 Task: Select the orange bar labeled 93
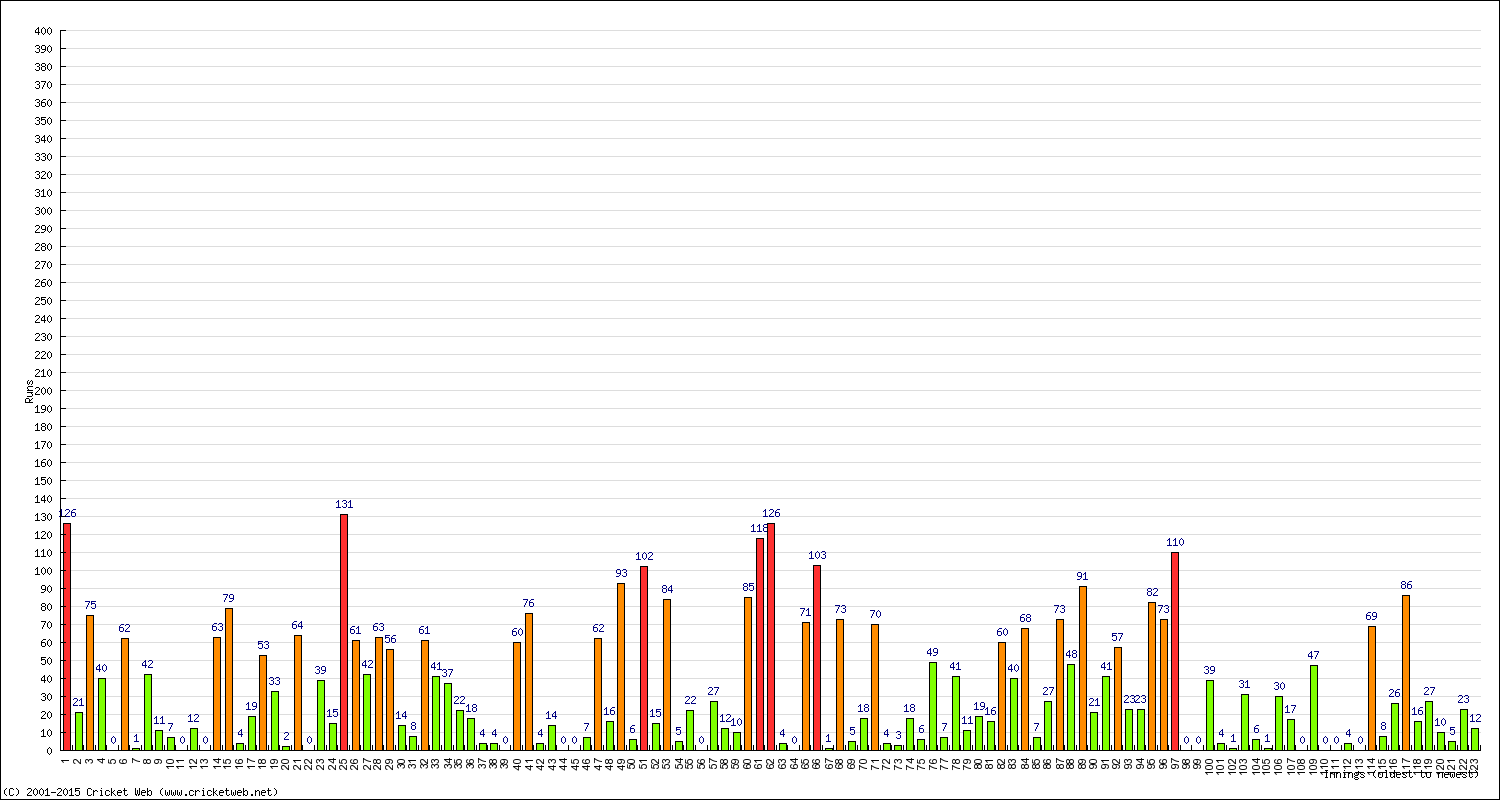pos(621,667)
